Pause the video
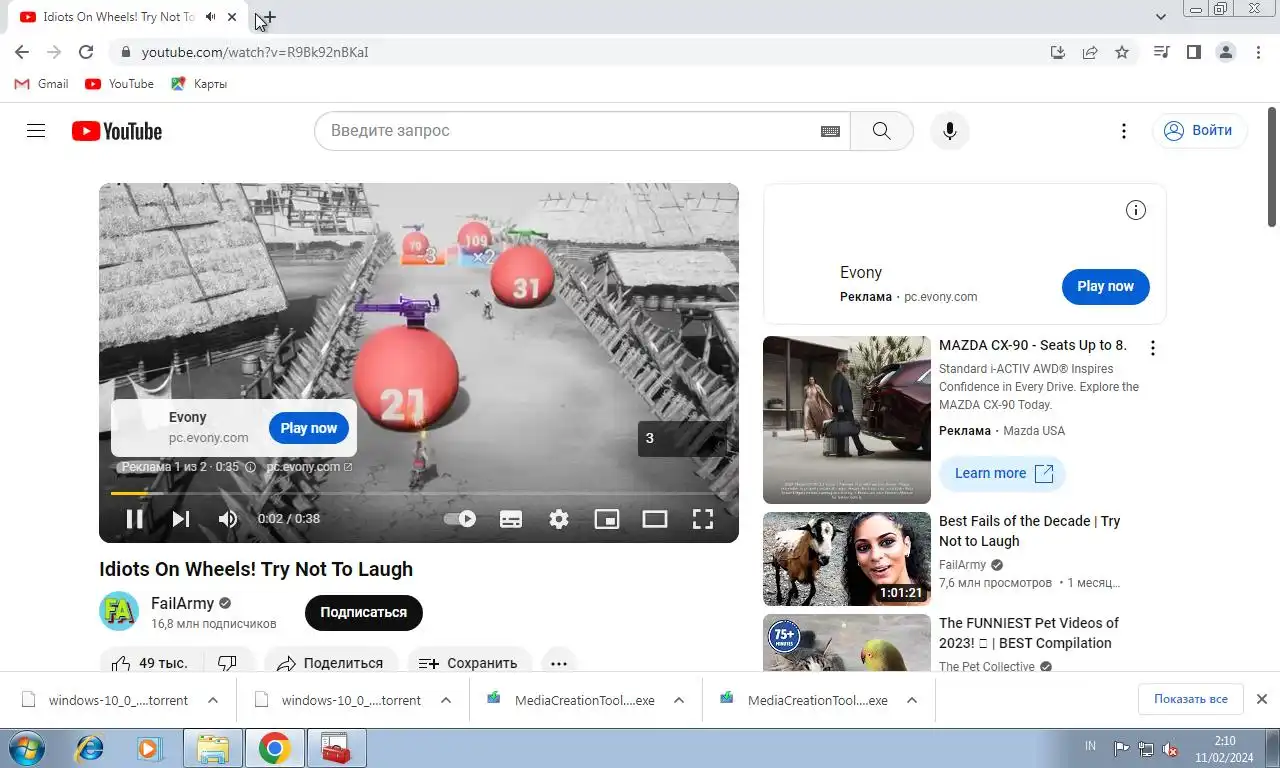The width and height of the screenshot is (1280, 768). 134,519
